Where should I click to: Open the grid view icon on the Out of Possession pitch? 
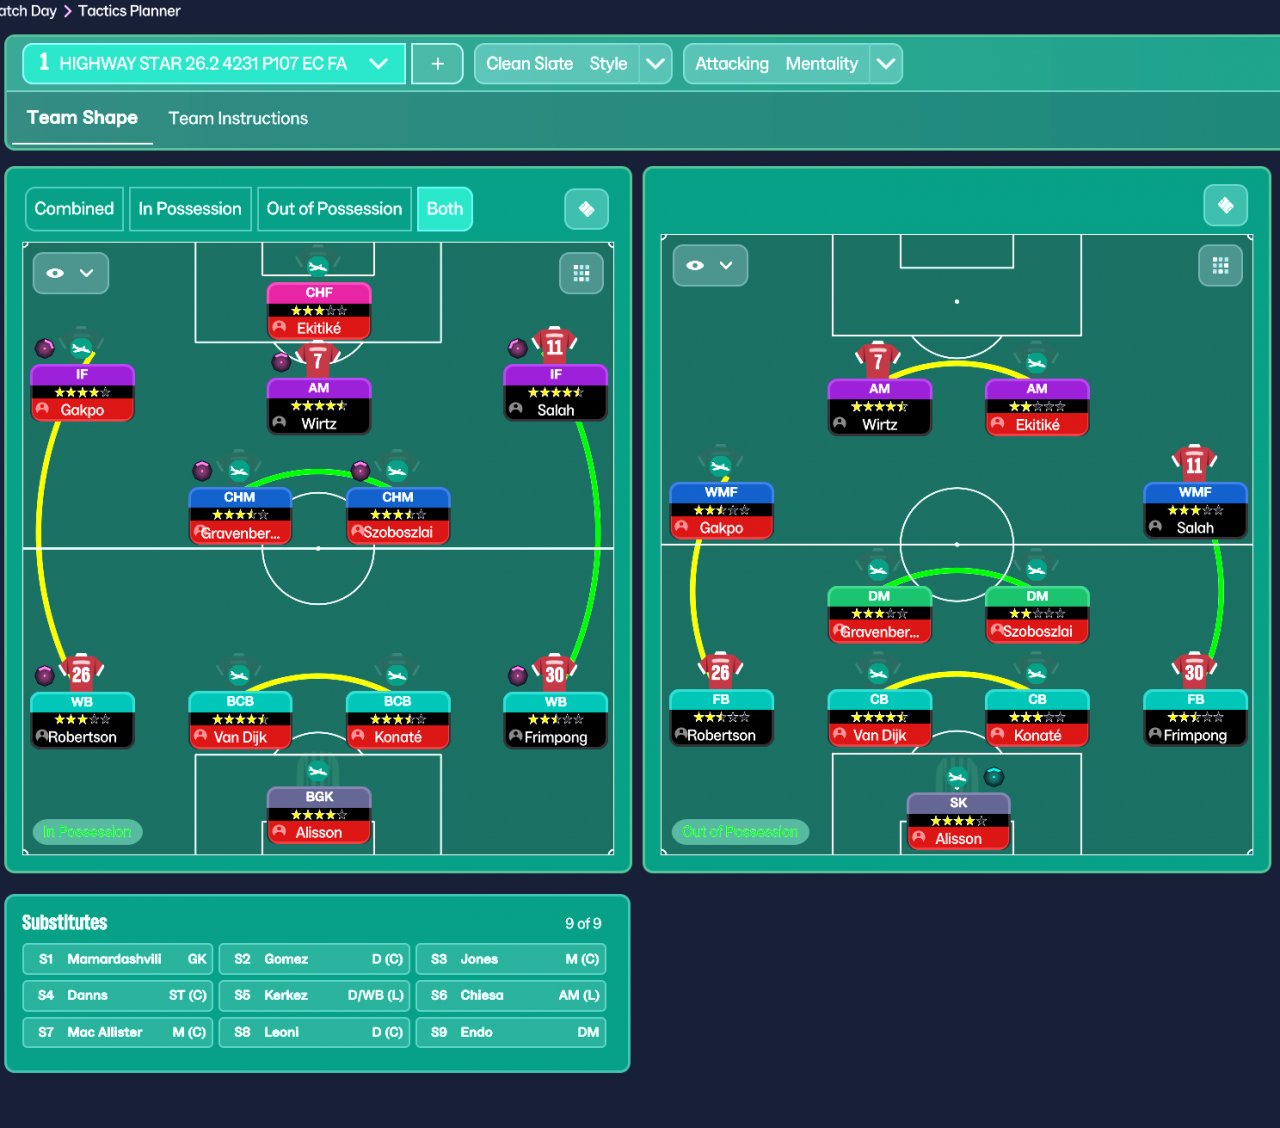(1220, 265)
